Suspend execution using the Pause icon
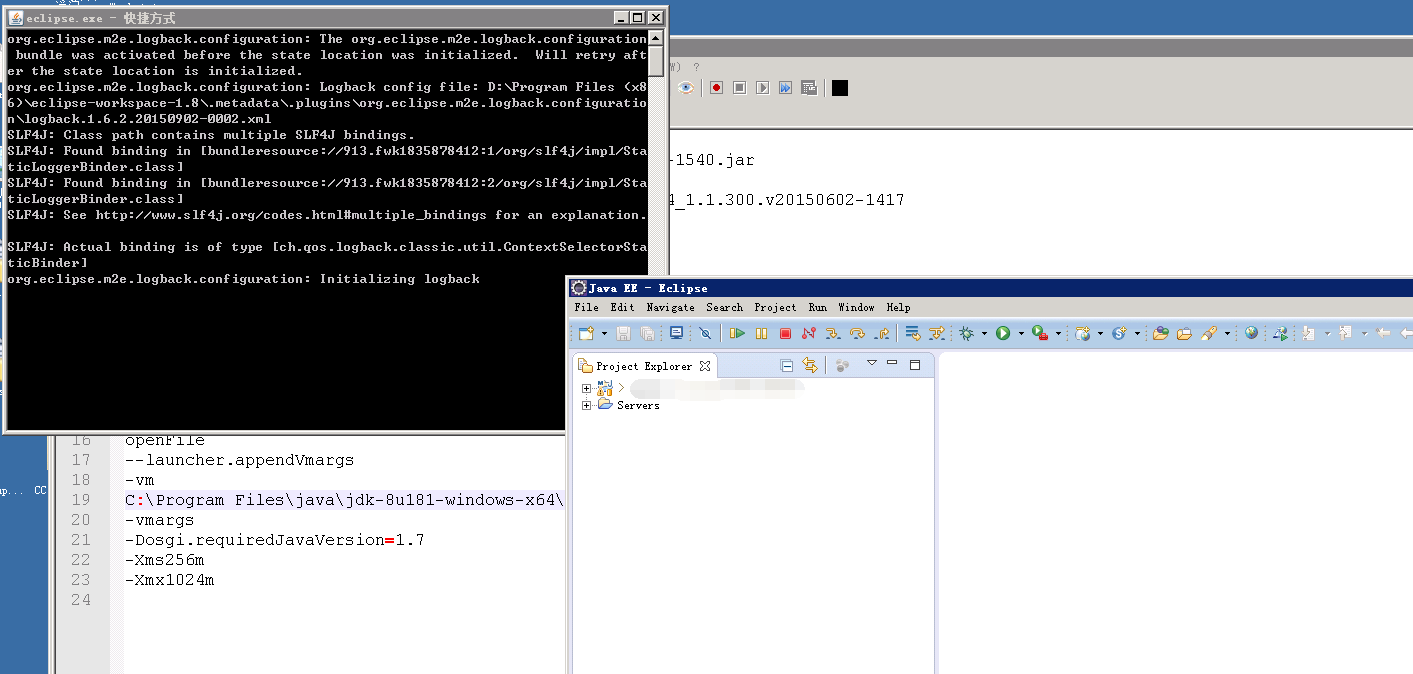Viewport: 1413px width, 674px height. click(761, 333)
